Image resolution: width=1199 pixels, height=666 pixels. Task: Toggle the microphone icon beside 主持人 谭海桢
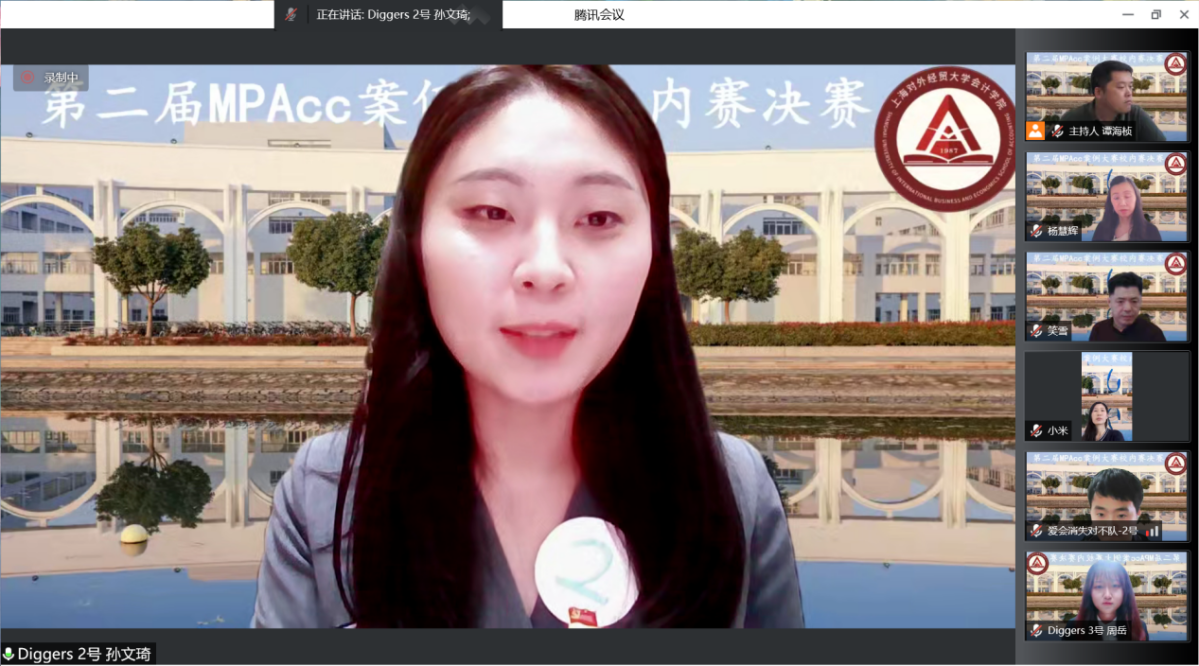1057,131
